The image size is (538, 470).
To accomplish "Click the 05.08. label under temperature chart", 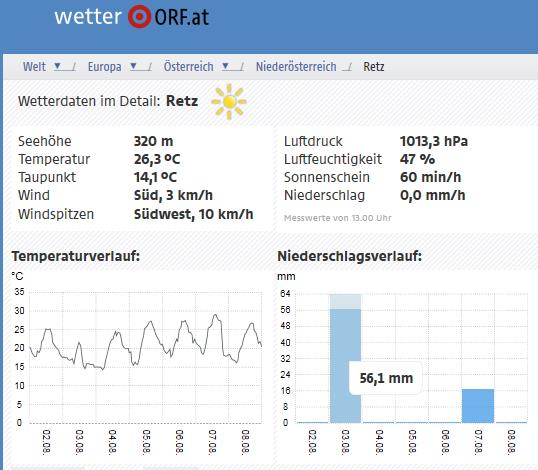I will click(x=146, y=442).
